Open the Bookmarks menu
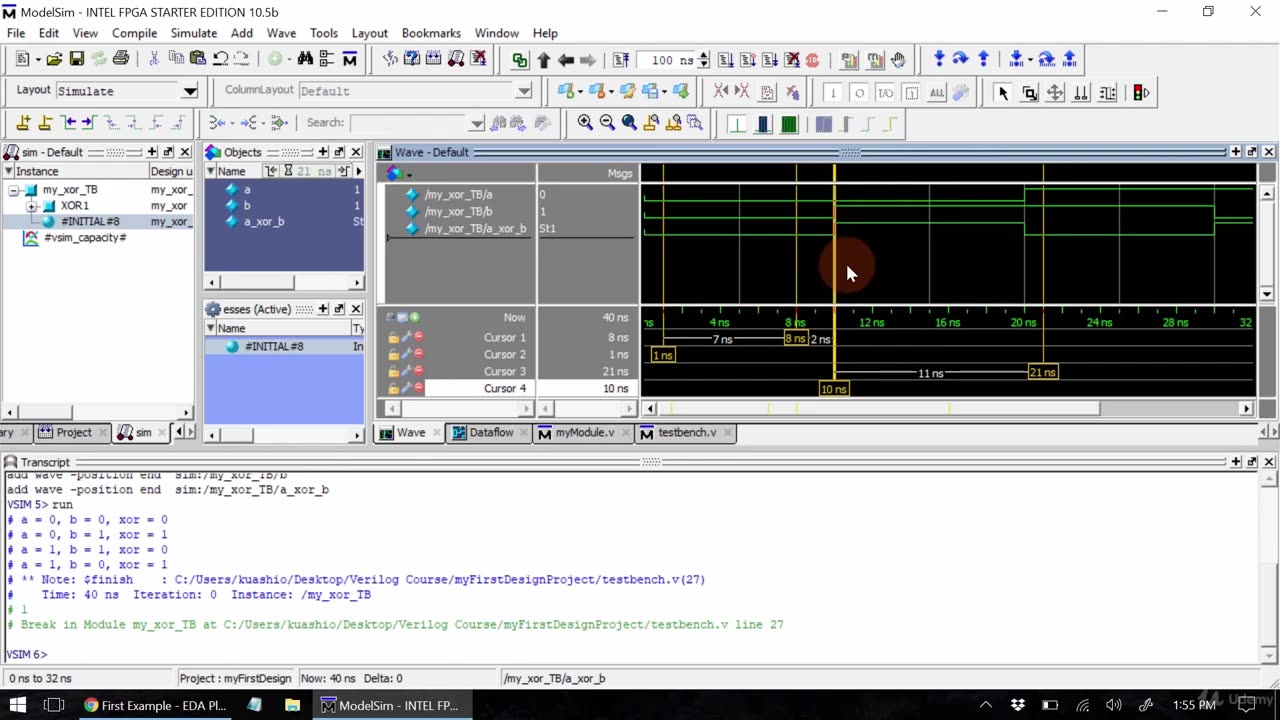 (431, 33)
